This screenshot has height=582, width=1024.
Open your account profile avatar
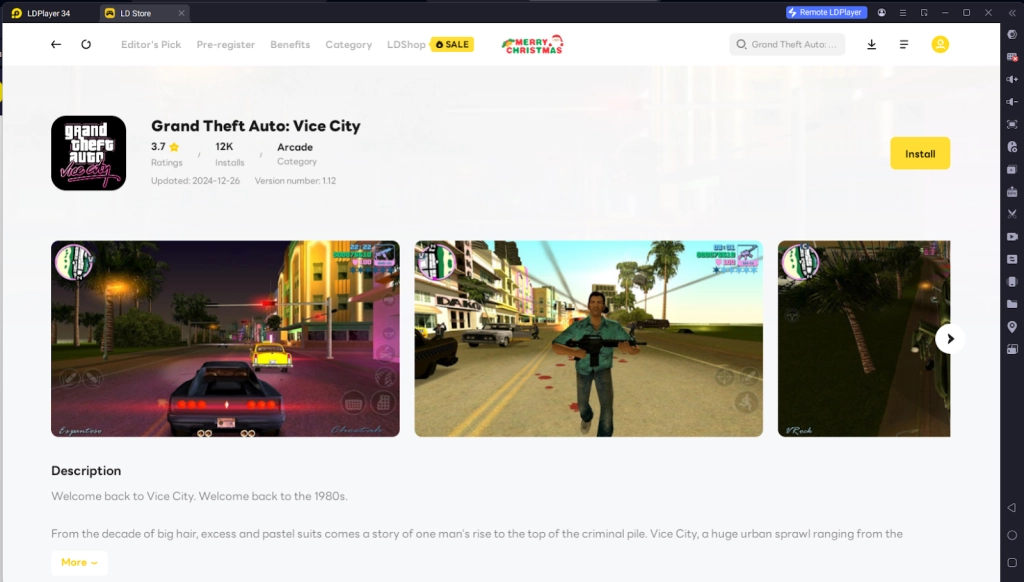940,44
